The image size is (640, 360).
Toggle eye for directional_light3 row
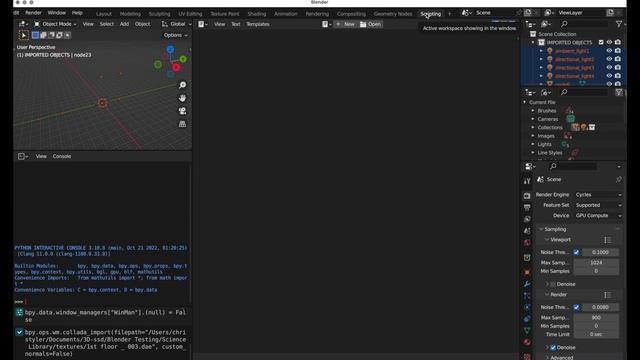tap(609, 67)
